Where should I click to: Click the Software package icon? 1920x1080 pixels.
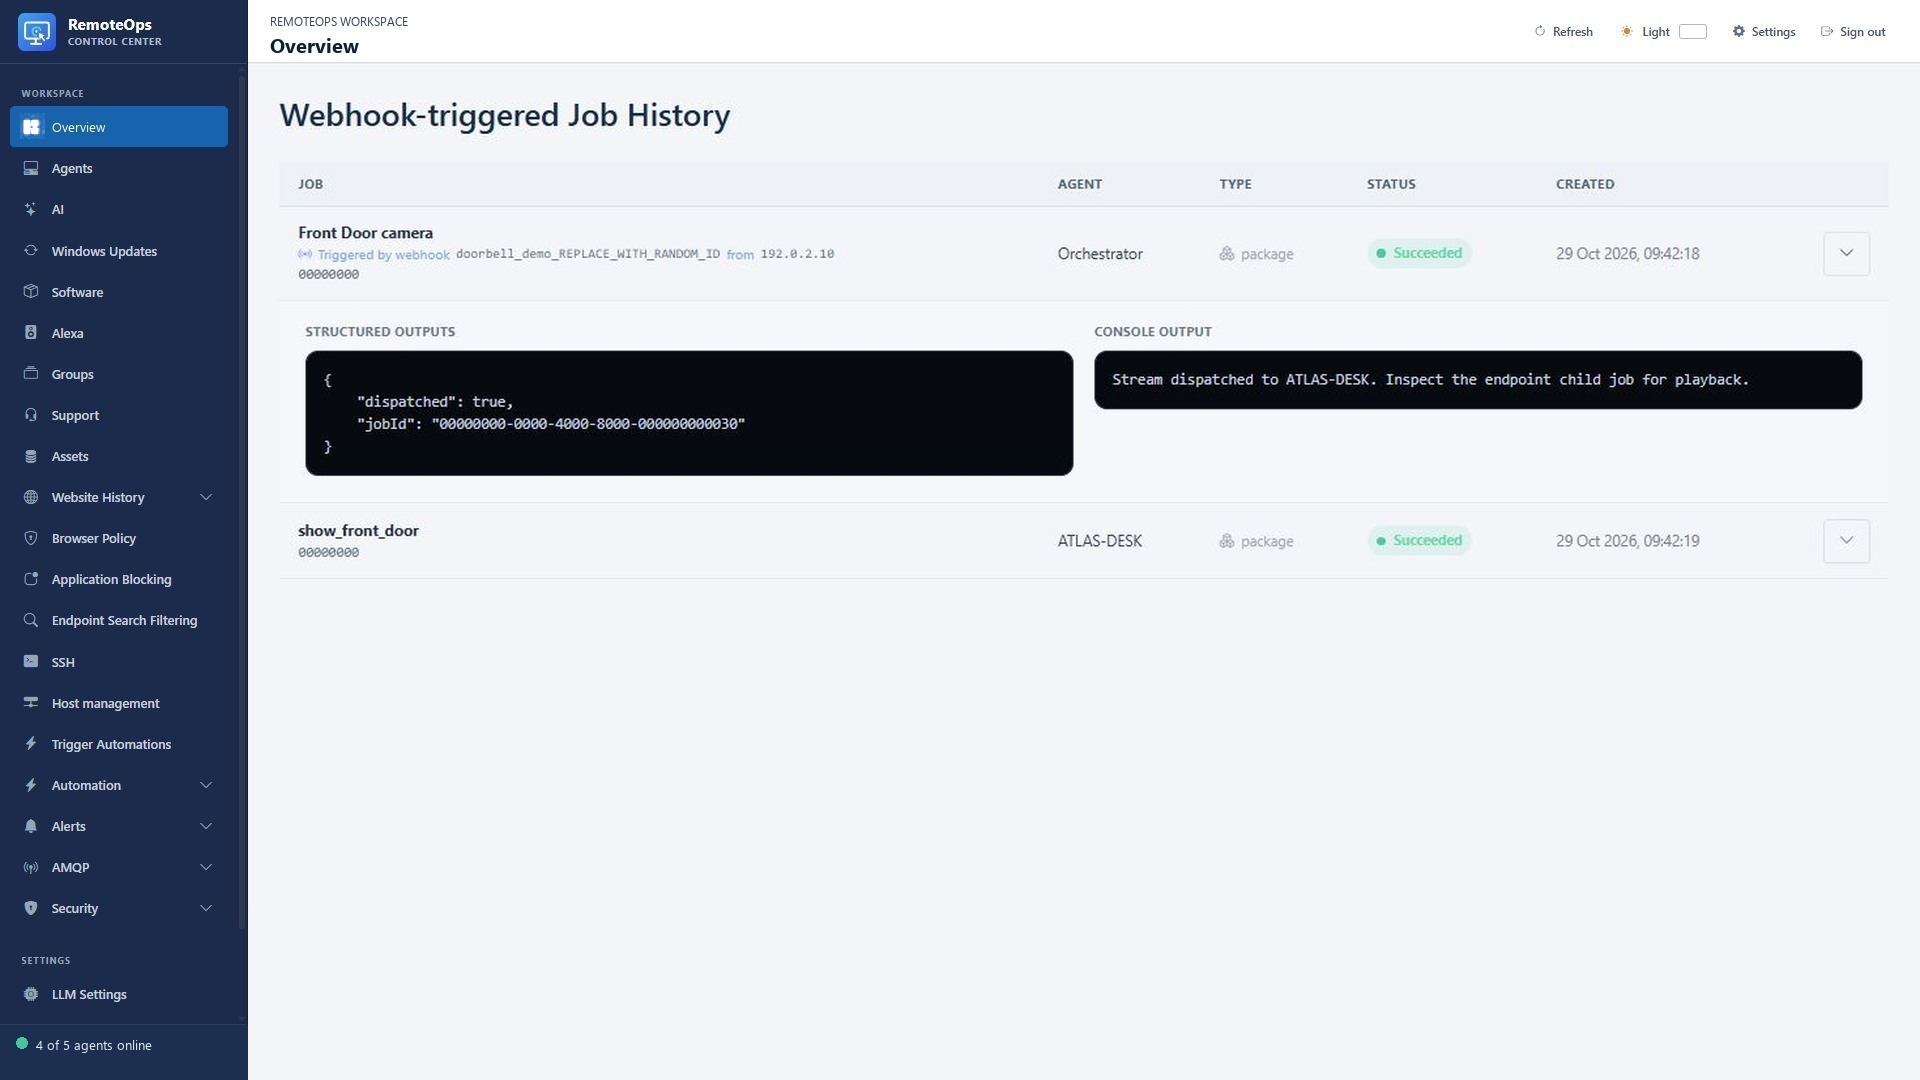tap(31, 292)
